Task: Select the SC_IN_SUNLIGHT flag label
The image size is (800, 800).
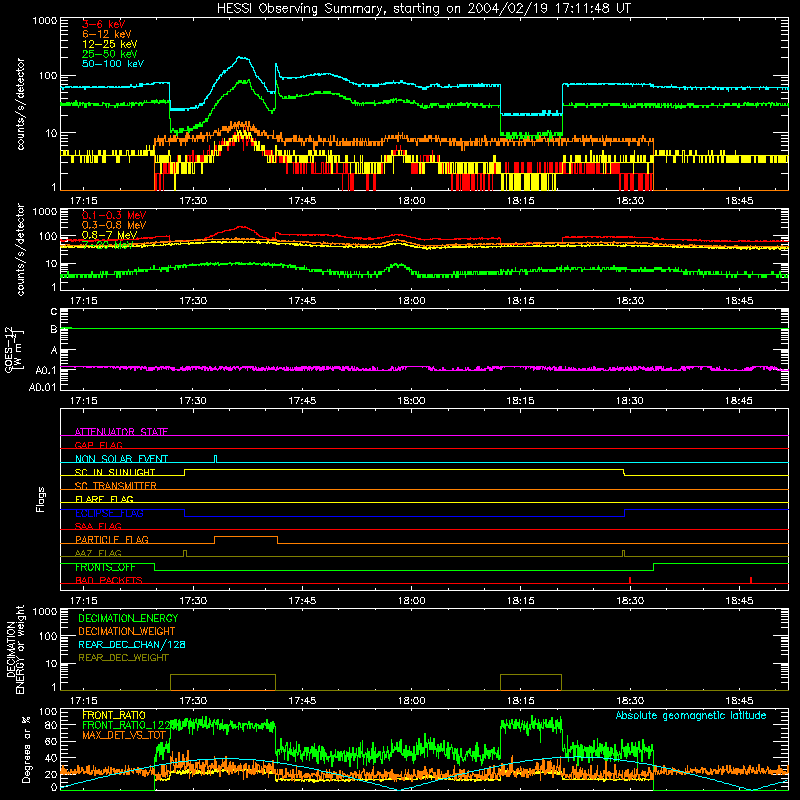Action: 115,472
